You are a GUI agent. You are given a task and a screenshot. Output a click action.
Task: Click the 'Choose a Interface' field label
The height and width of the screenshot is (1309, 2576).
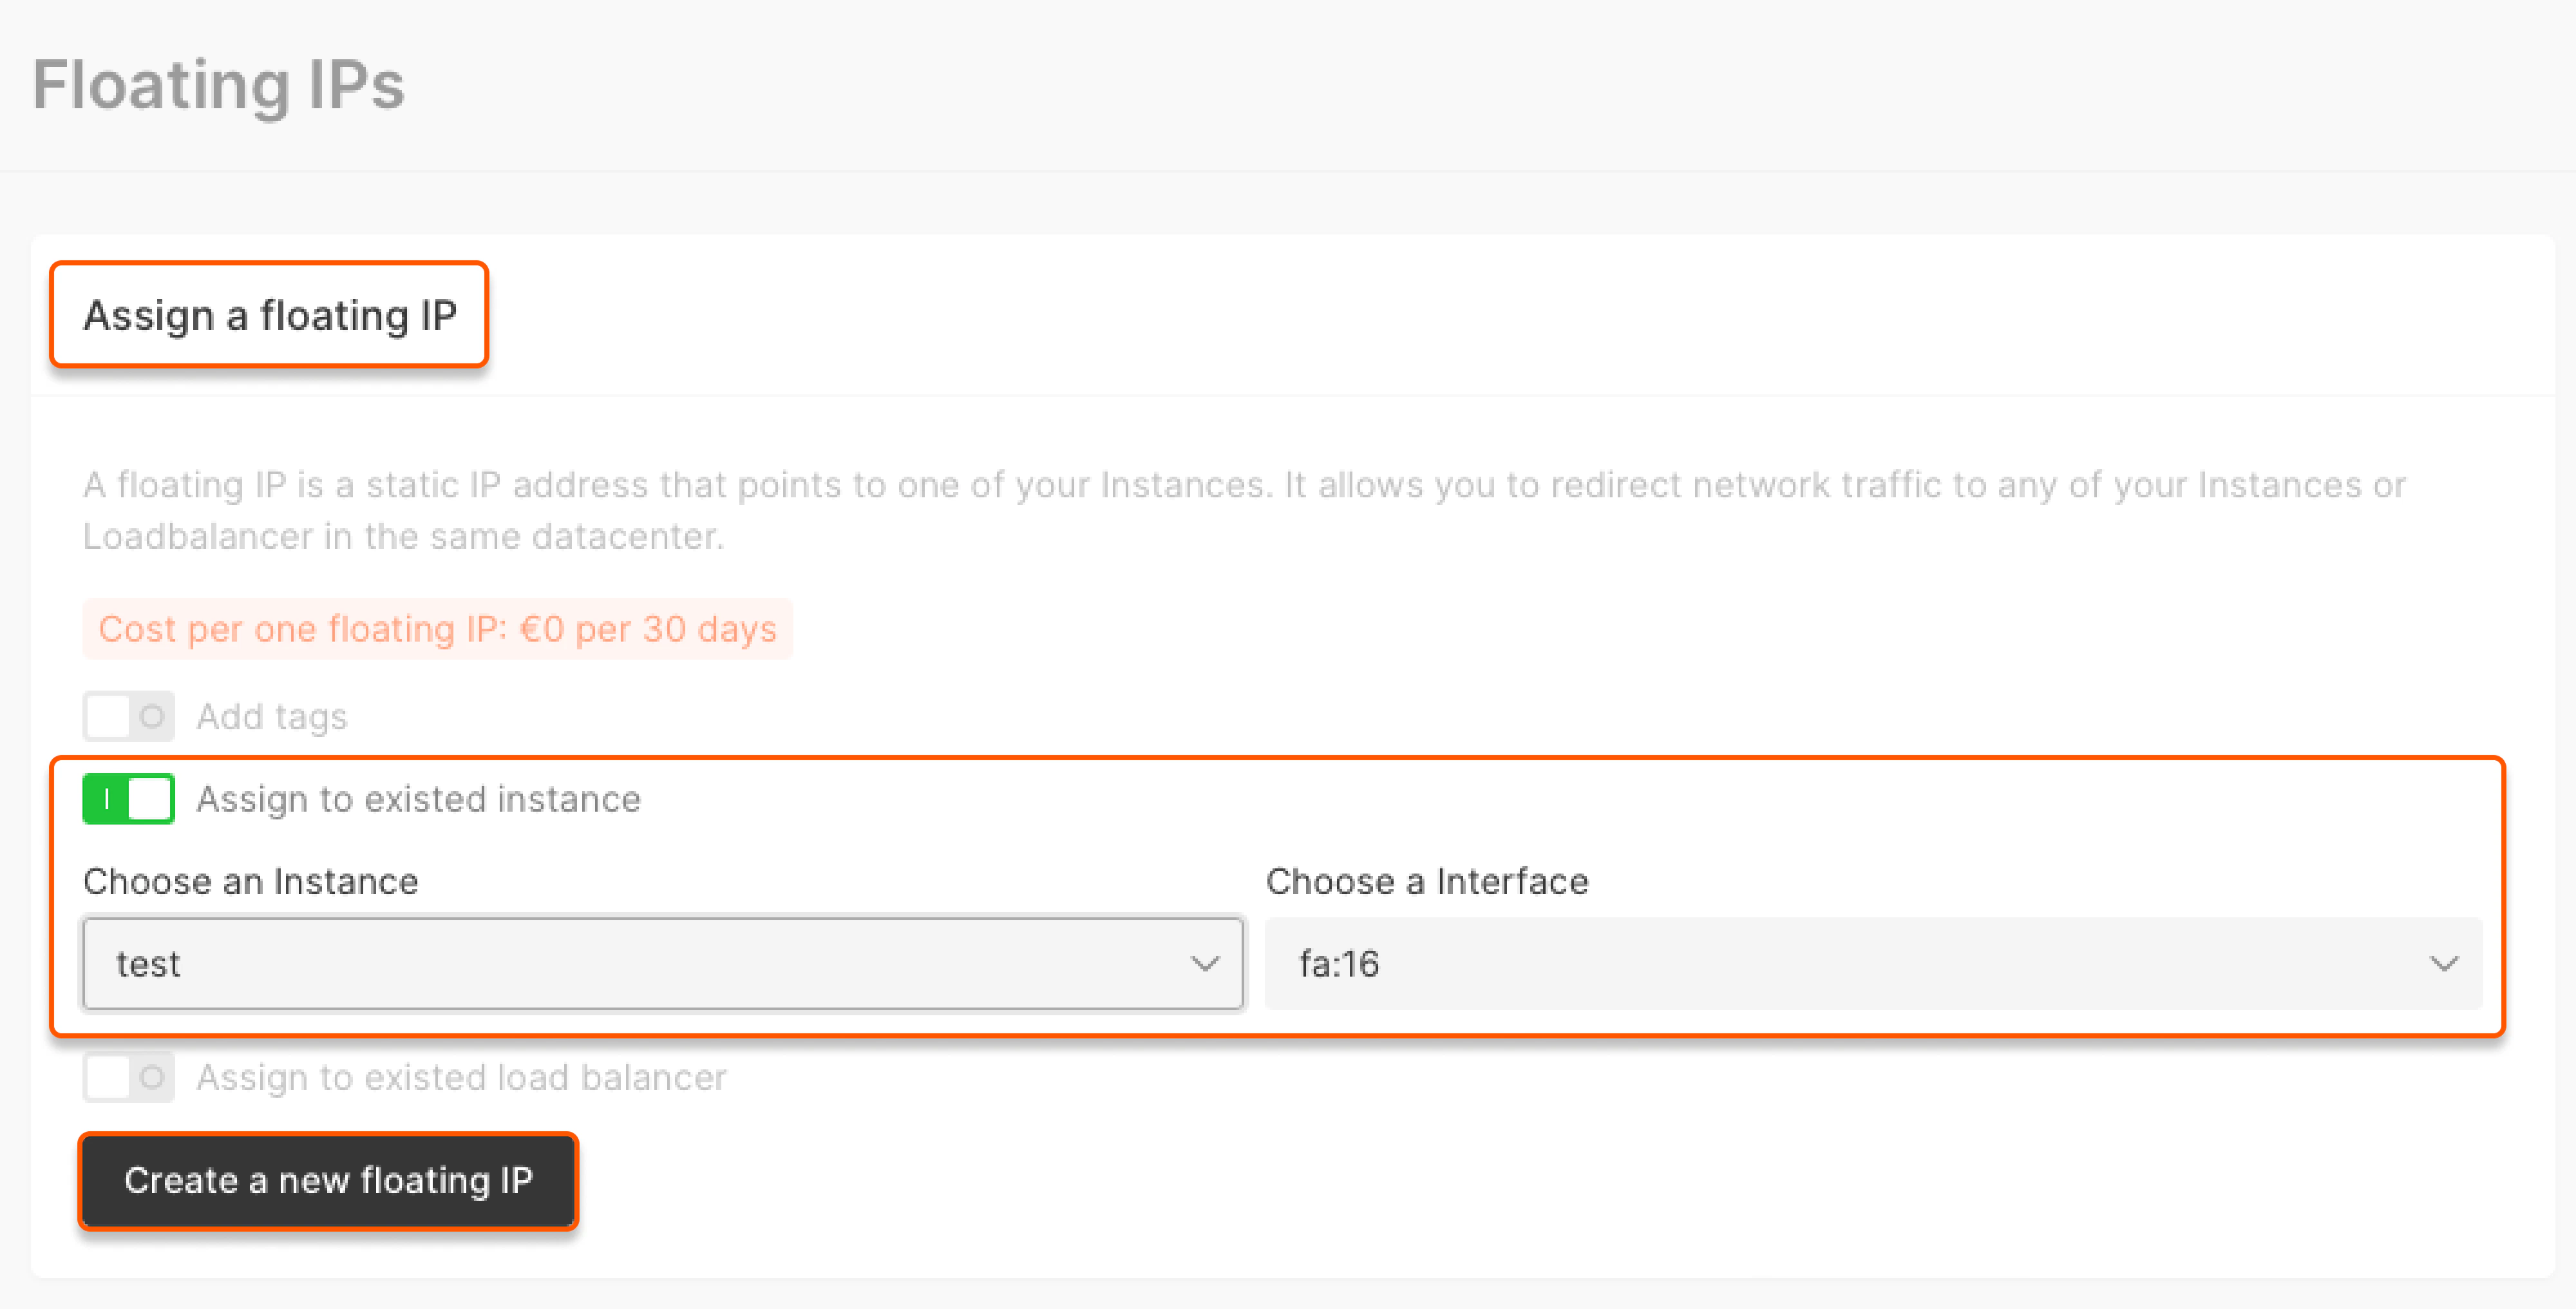[x=1426, y=881]
